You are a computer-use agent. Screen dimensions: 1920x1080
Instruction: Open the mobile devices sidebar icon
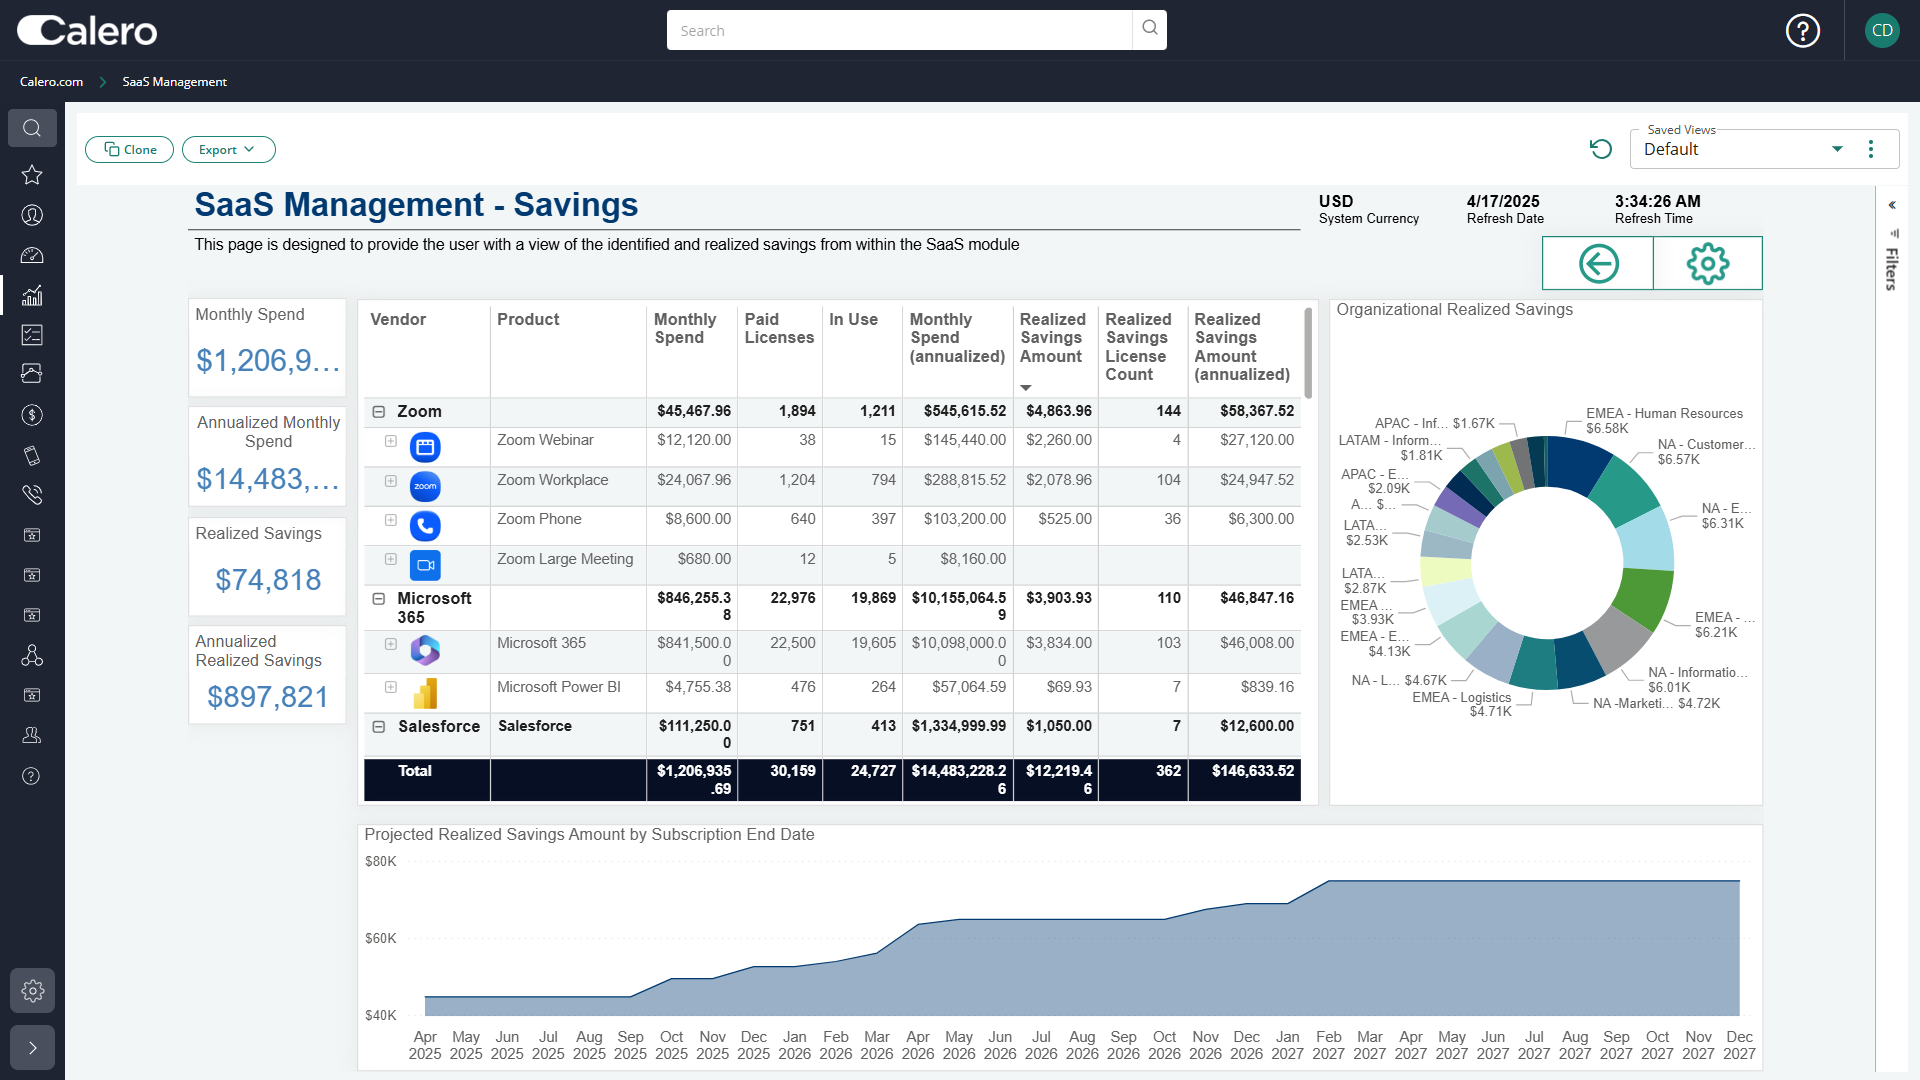(x=32, y=455)
